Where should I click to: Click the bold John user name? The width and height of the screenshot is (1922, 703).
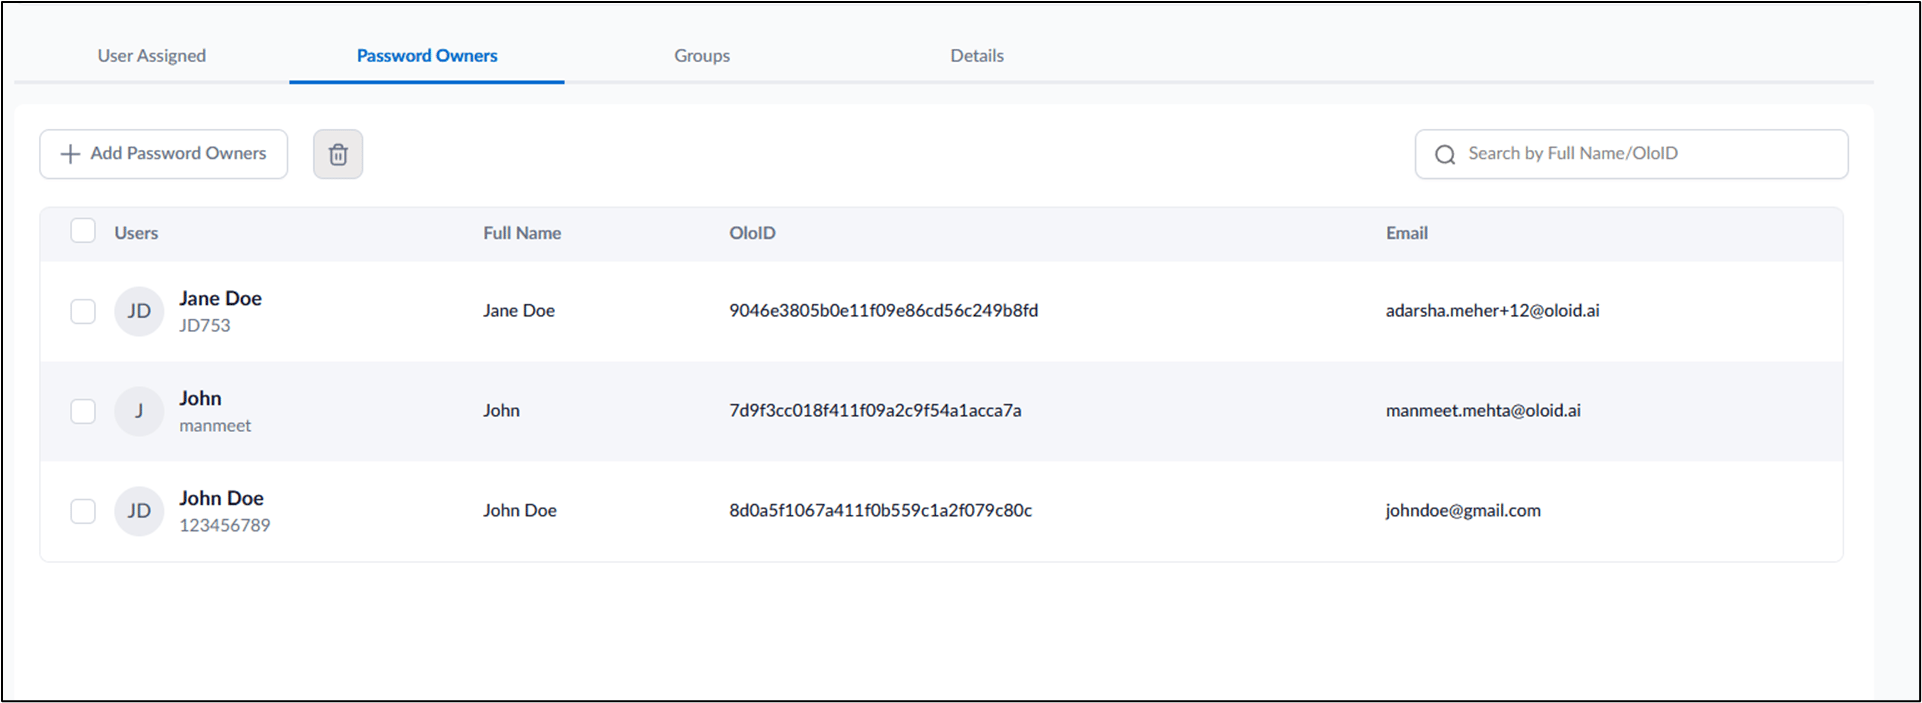(200, 398)
